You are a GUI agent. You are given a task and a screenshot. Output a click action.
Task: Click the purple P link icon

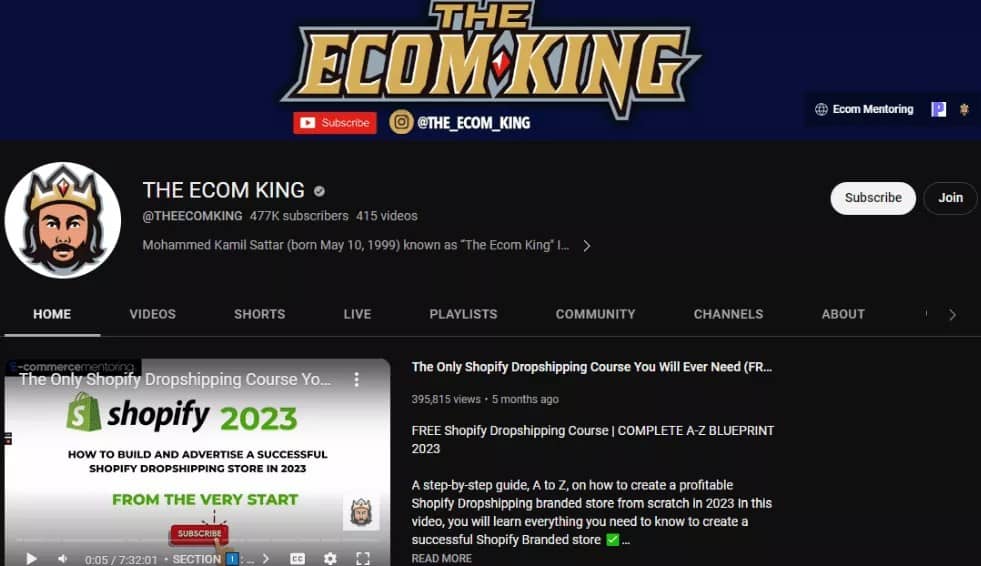tap(938, 109)
